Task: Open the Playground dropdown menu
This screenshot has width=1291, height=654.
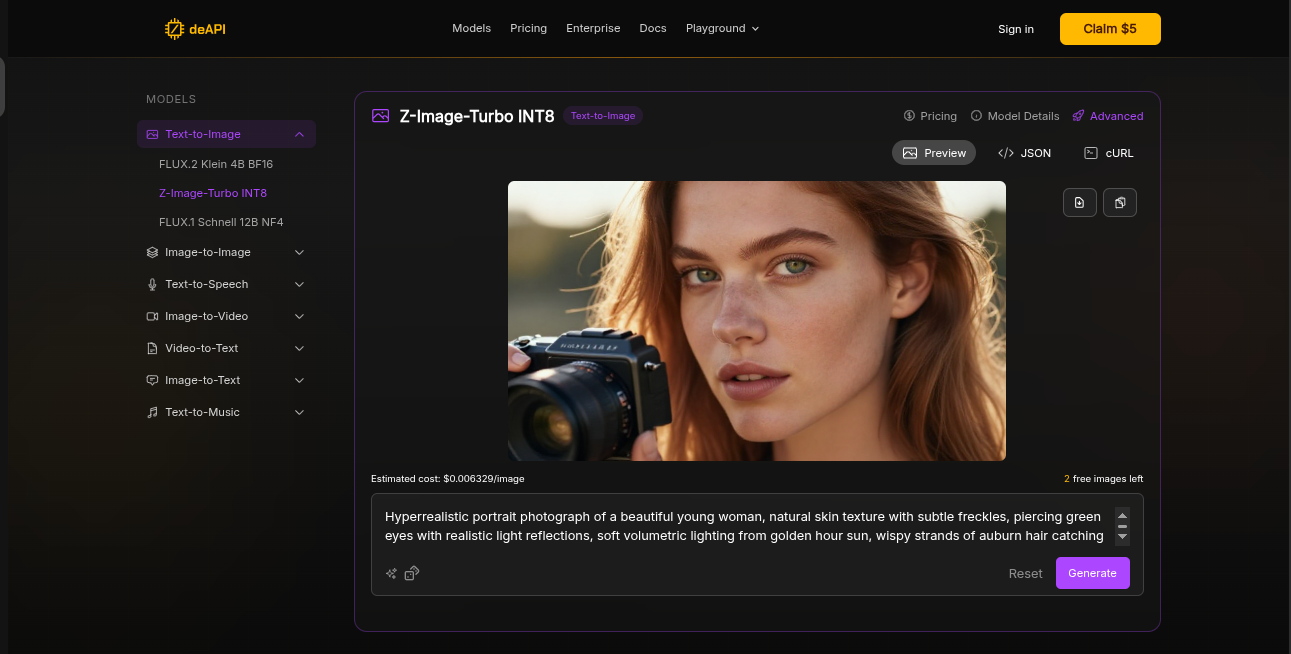Action: pos(722,29)
